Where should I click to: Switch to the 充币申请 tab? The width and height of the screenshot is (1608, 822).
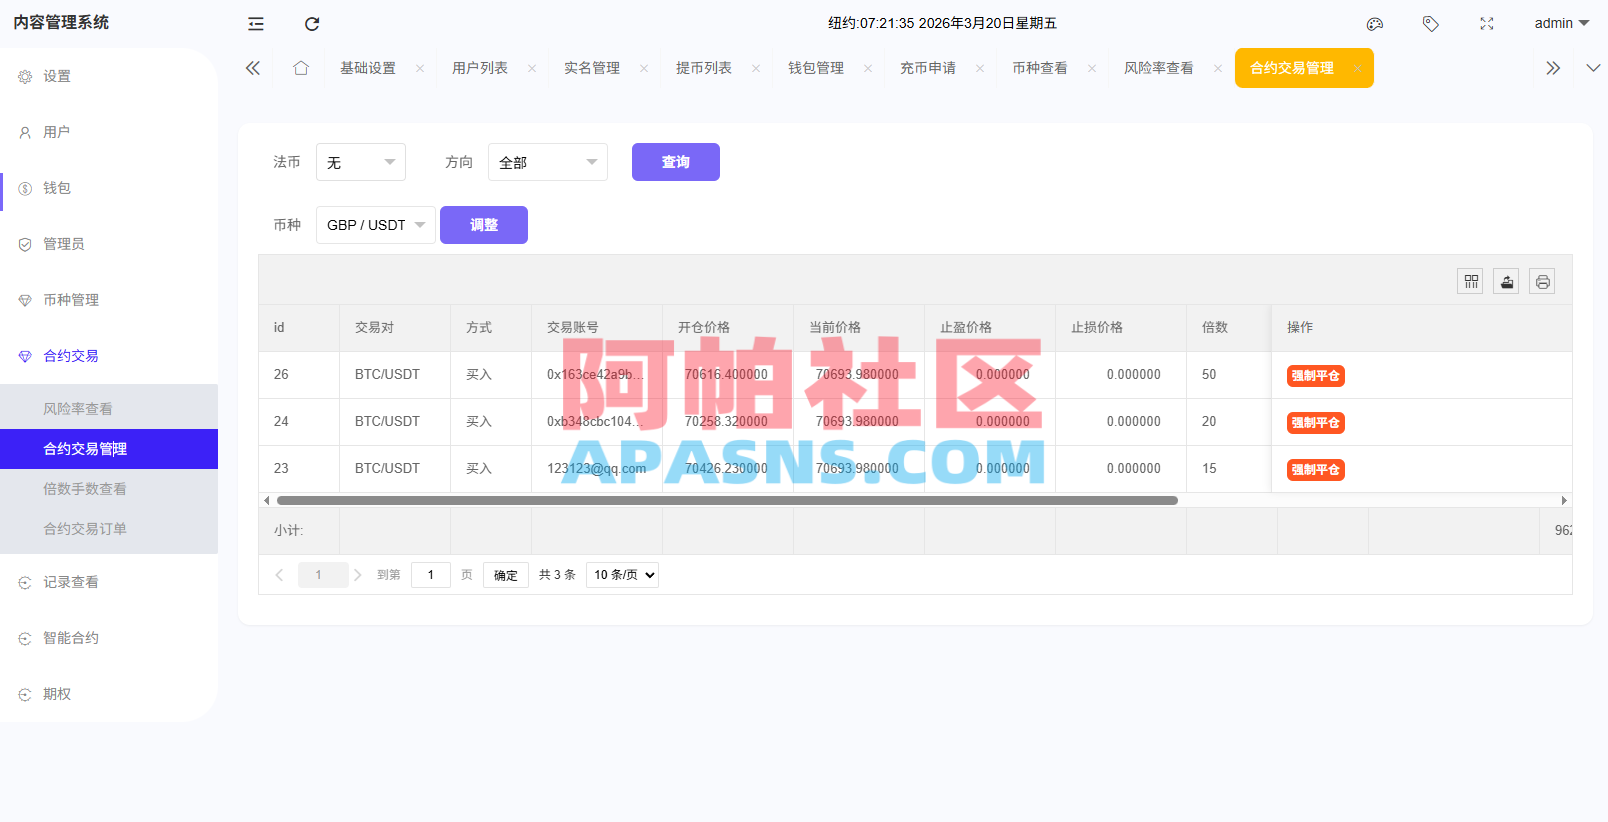pos(928,68)
